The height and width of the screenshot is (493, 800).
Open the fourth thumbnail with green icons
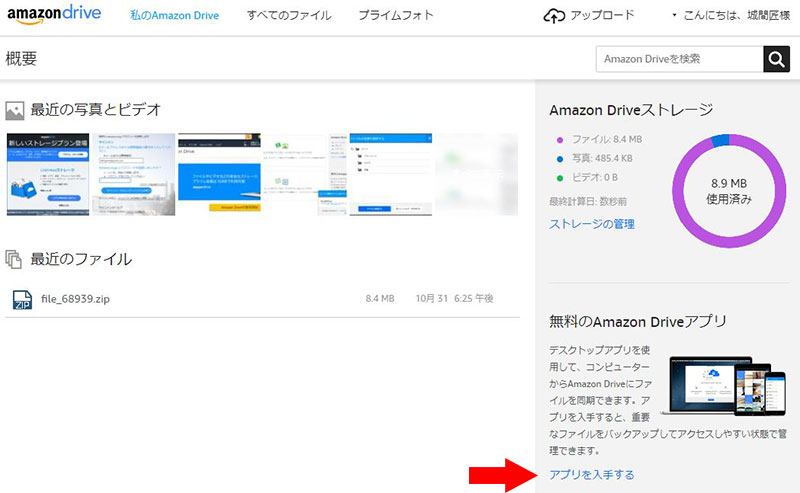point(305,175)
